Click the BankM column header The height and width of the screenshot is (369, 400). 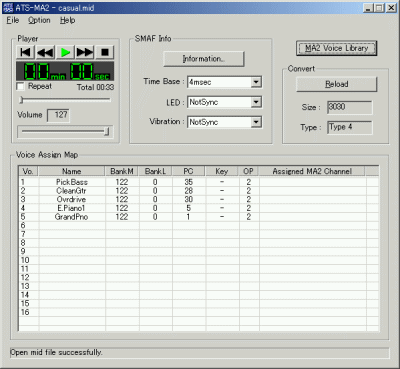pyautogui.click(x=122, y=171)
